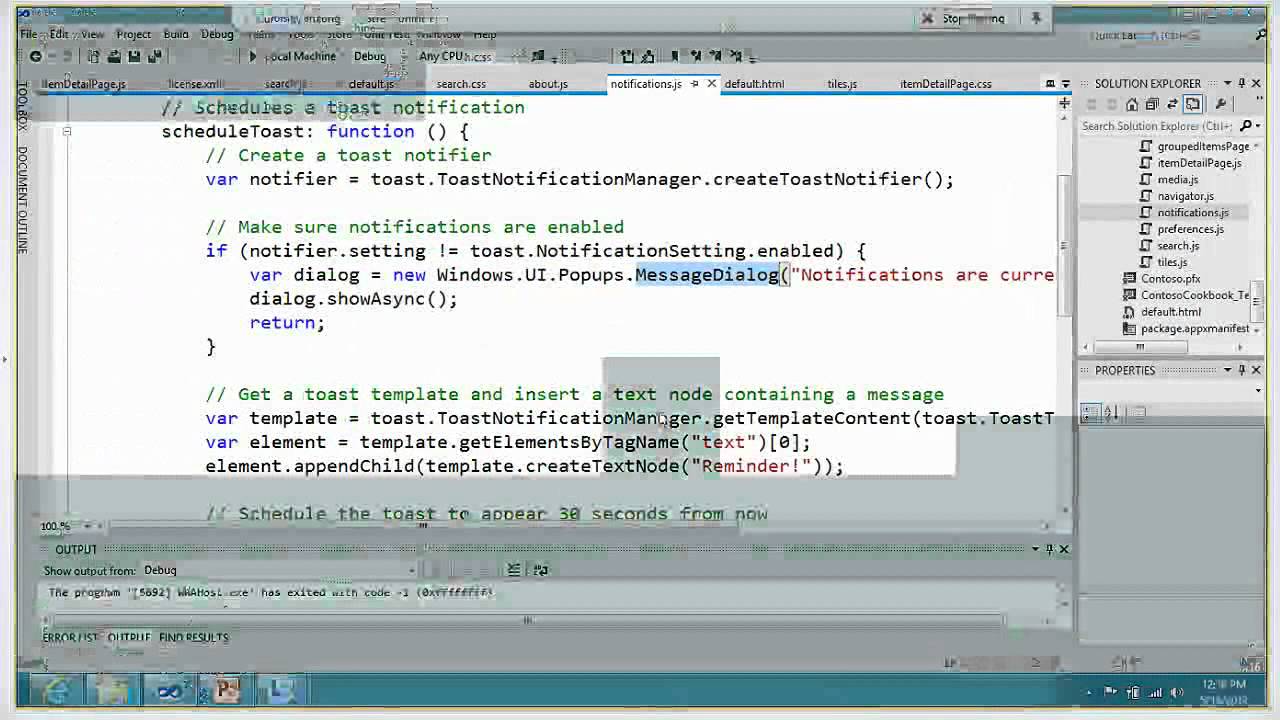
Task: Click the Clear All icon in Output panel
Action: tap(514, 570)
